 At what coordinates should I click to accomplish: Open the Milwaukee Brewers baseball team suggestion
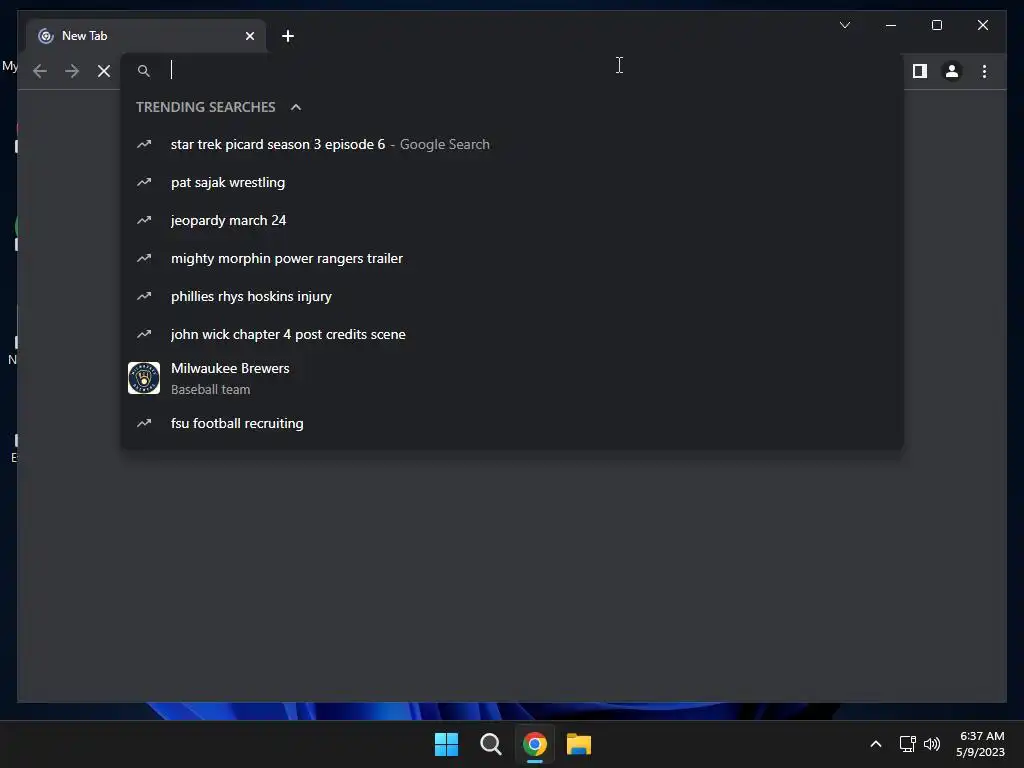coord(512,378)
